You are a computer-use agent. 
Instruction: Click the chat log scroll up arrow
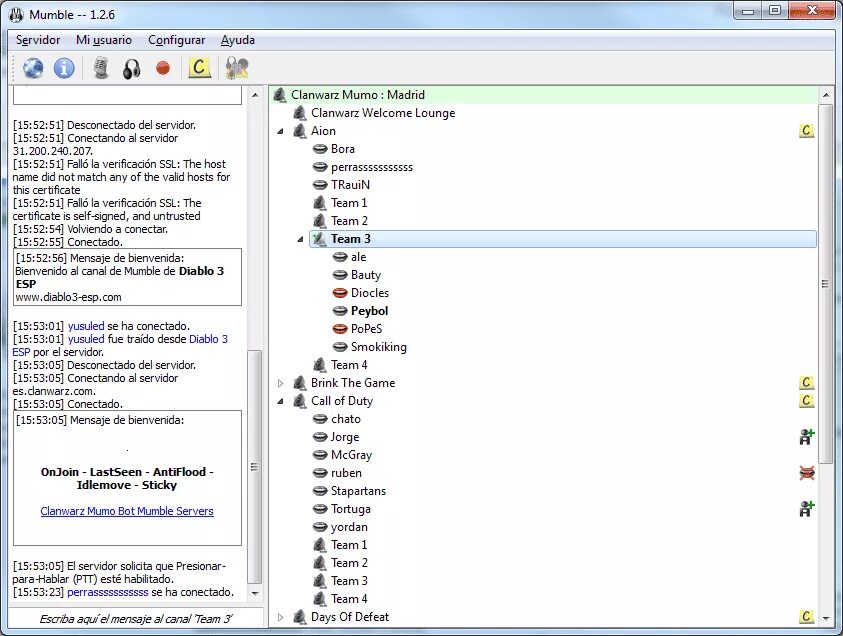(255, 95)
